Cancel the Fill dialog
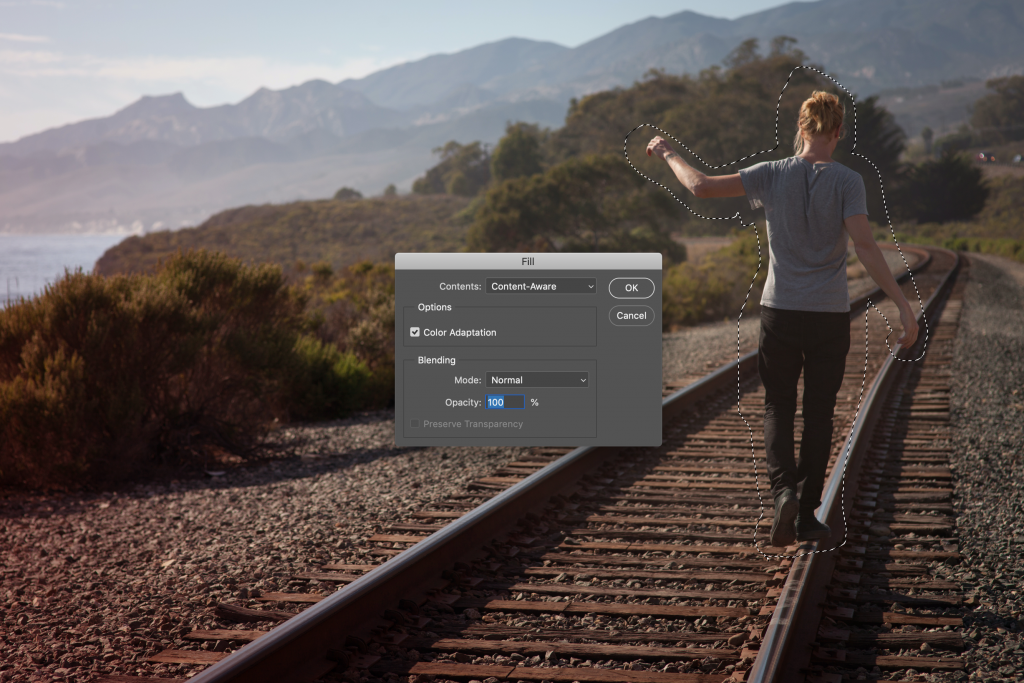1024x683 pixels. (631, 316)
